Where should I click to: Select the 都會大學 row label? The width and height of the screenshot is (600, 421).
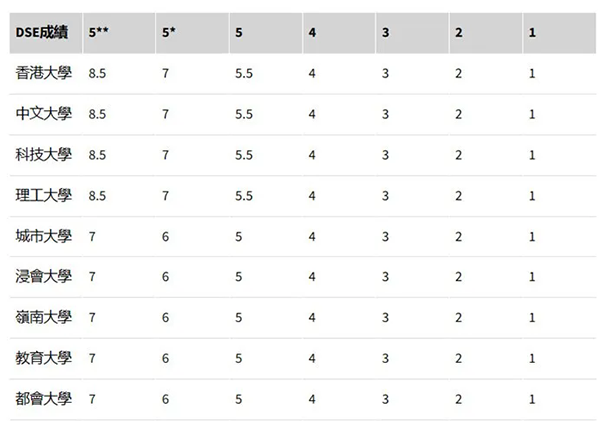(43, 399)
